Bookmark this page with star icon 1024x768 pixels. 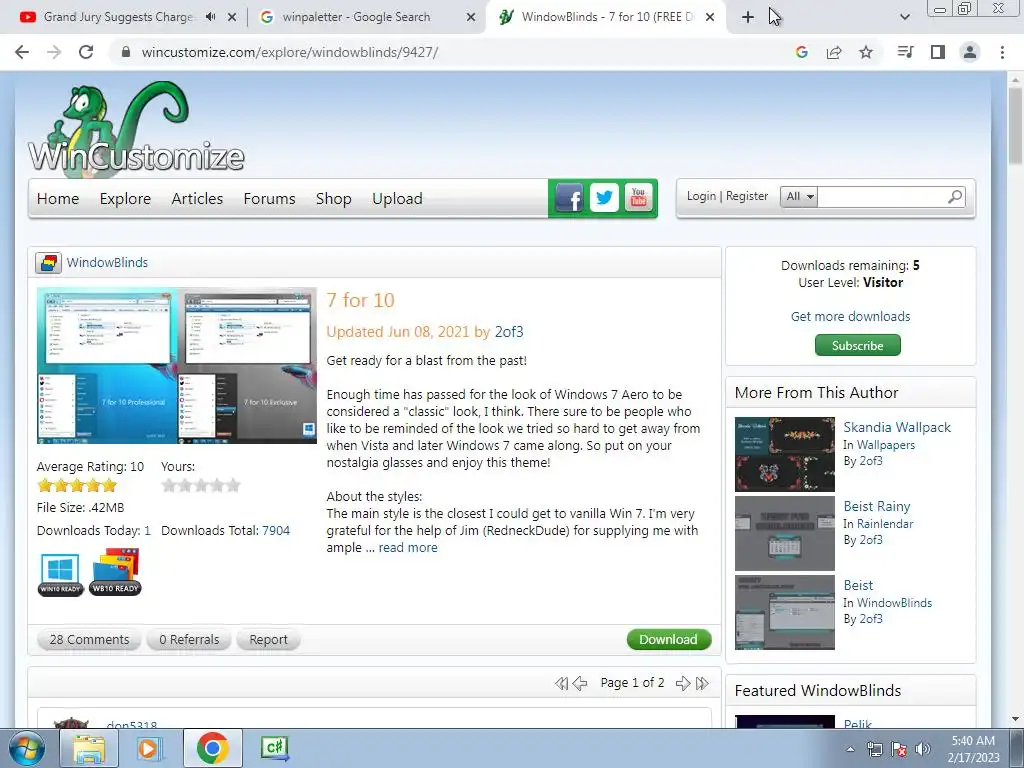coord(866,52)
